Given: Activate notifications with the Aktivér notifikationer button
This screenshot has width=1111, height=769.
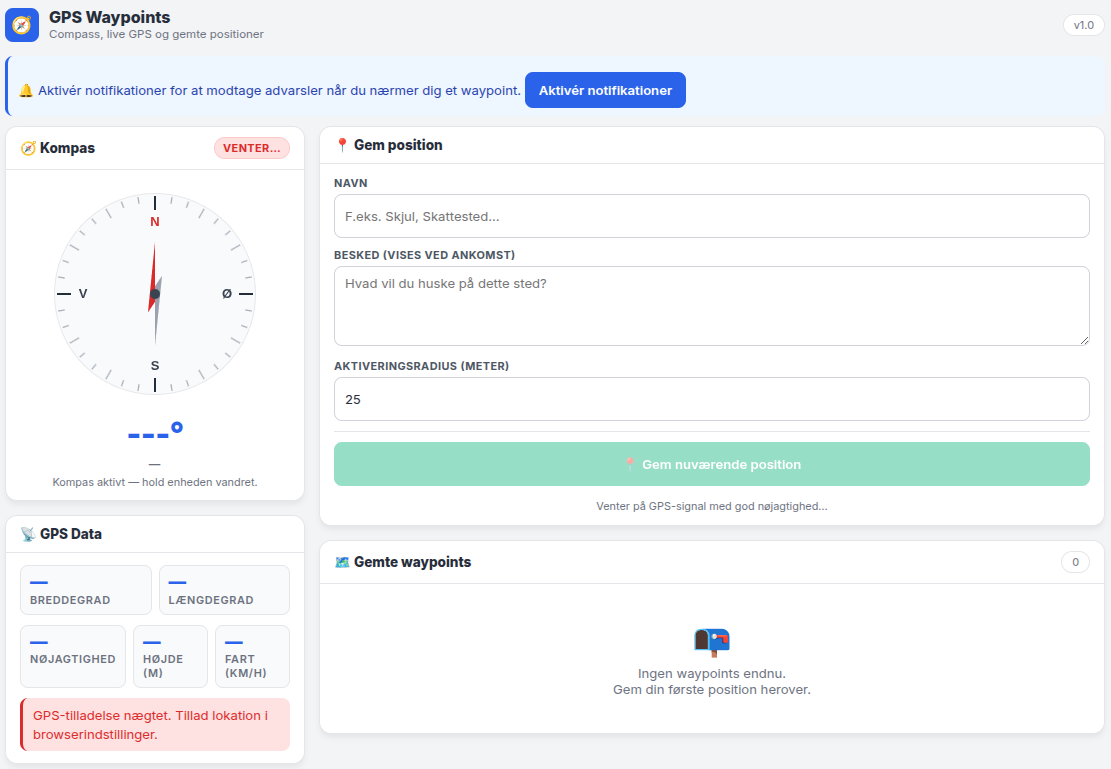Looking at the screenshot, I should click(x=605, y=90).
